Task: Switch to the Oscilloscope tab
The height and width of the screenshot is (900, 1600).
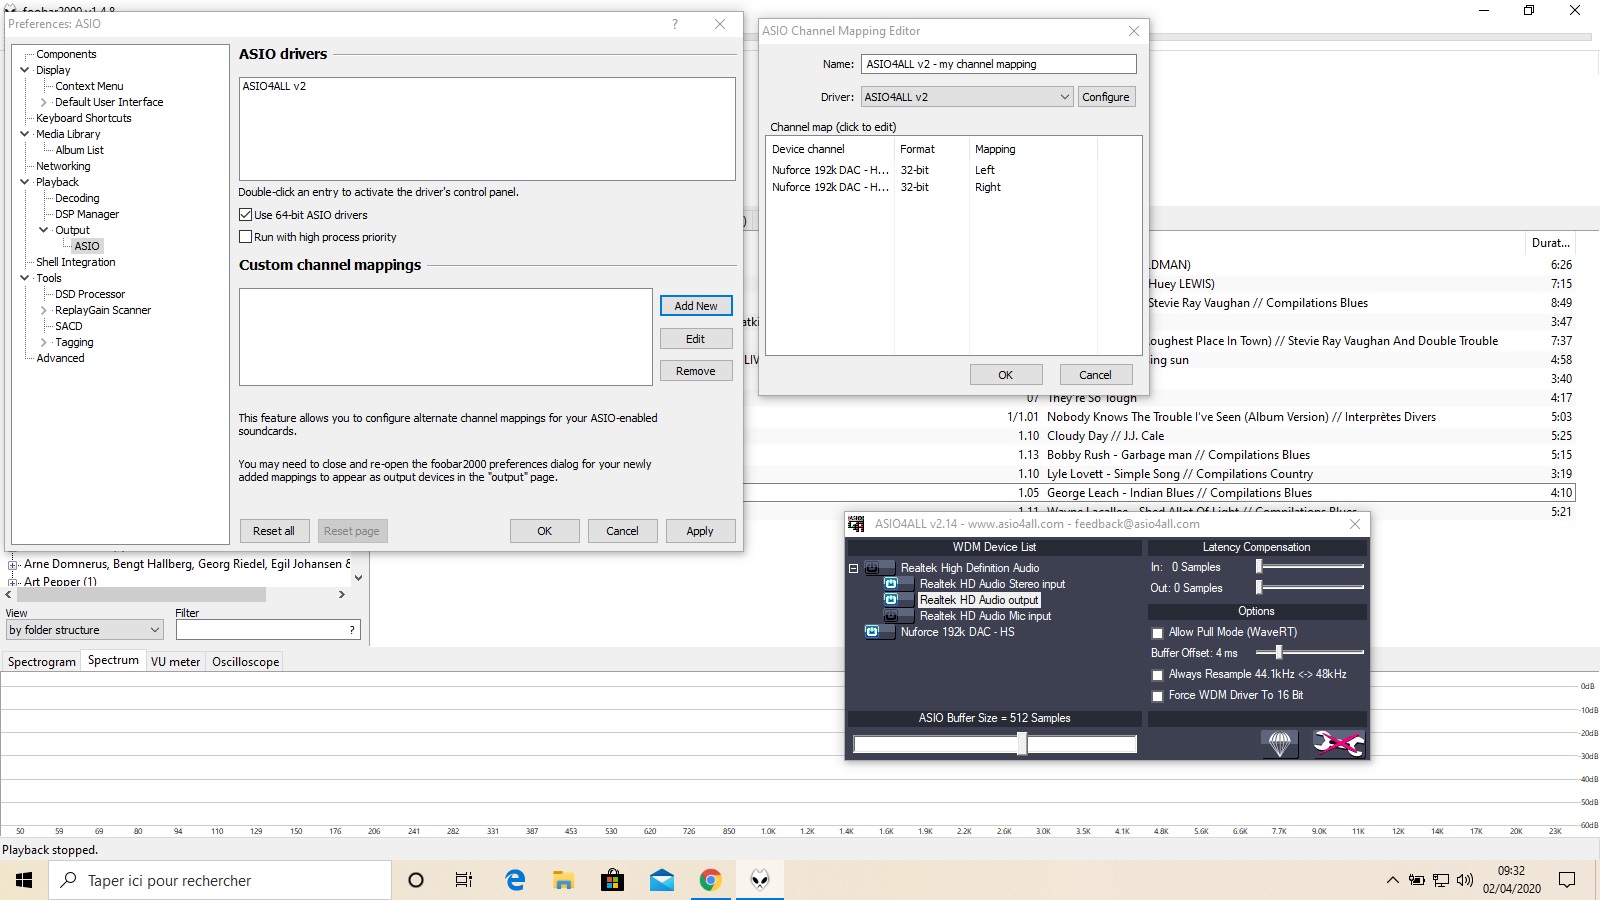Action: point(245,662)
